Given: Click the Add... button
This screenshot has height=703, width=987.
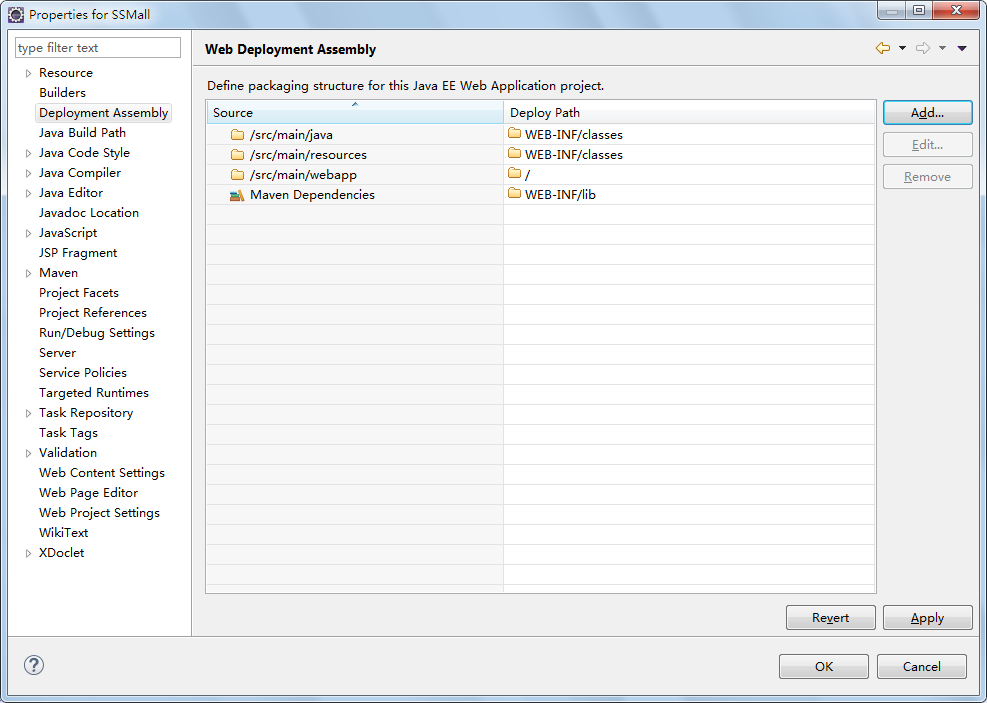Looking at the screenshot, I should coord(927,113).
